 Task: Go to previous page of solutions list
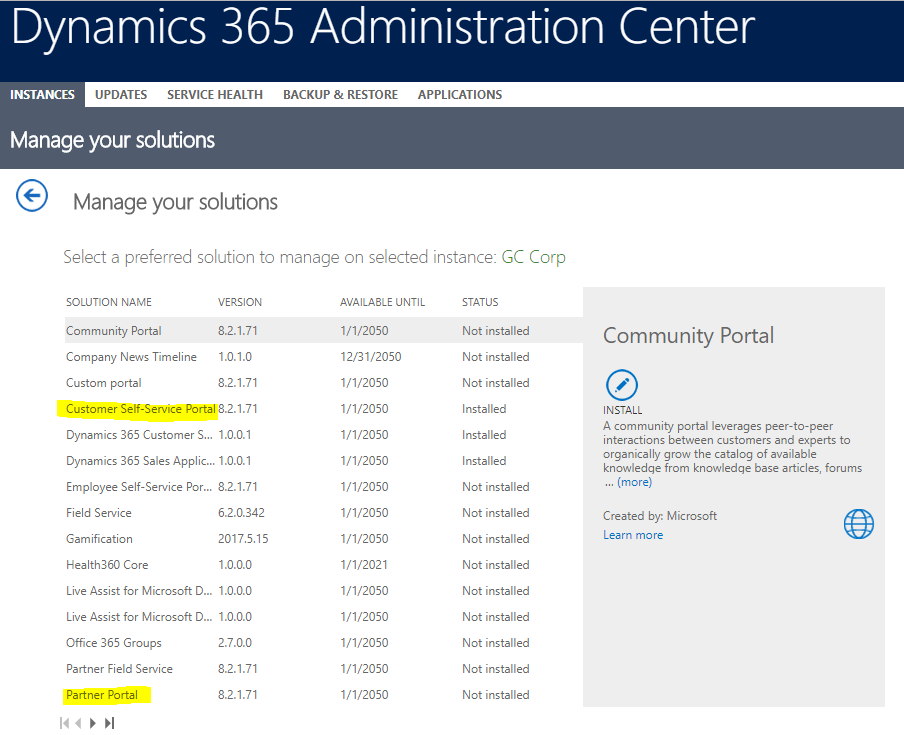[78, 723]
